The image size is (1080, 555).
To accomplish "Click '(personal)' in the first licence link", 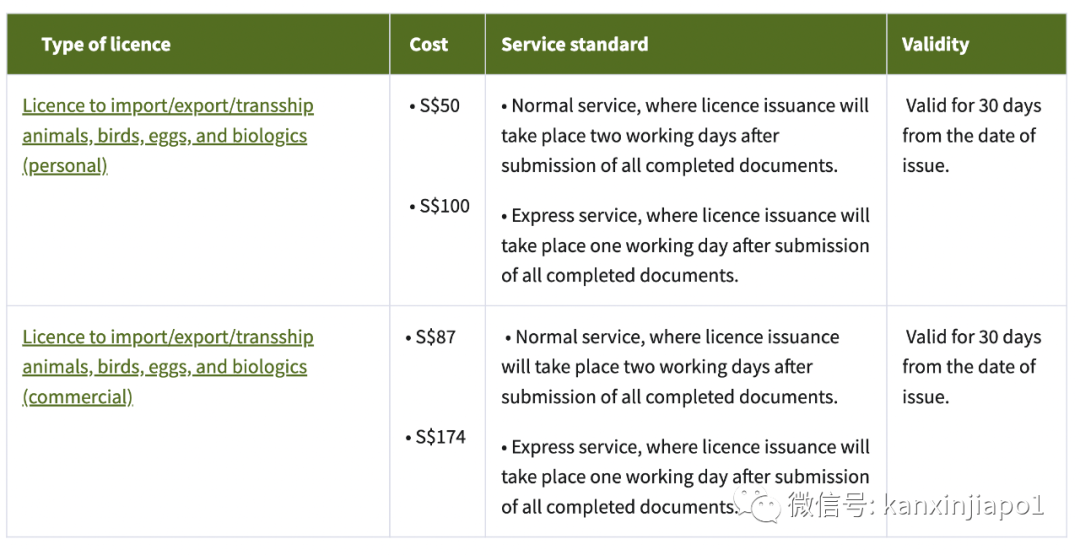I will (x=65, y=166).
